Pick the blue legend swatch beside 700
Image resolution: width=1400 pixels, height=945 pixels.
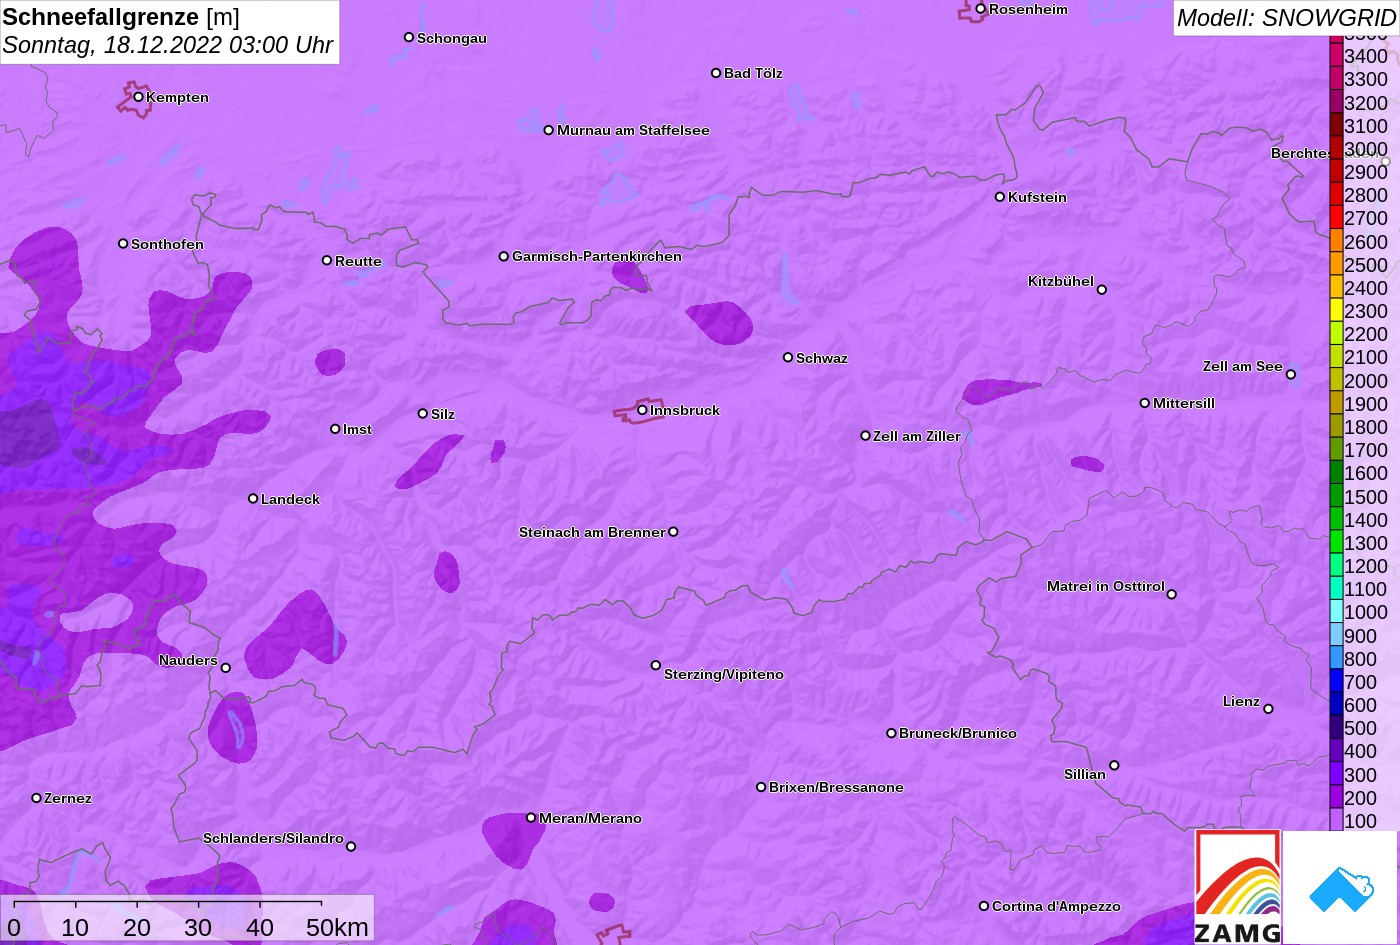tap(1336, 682)
